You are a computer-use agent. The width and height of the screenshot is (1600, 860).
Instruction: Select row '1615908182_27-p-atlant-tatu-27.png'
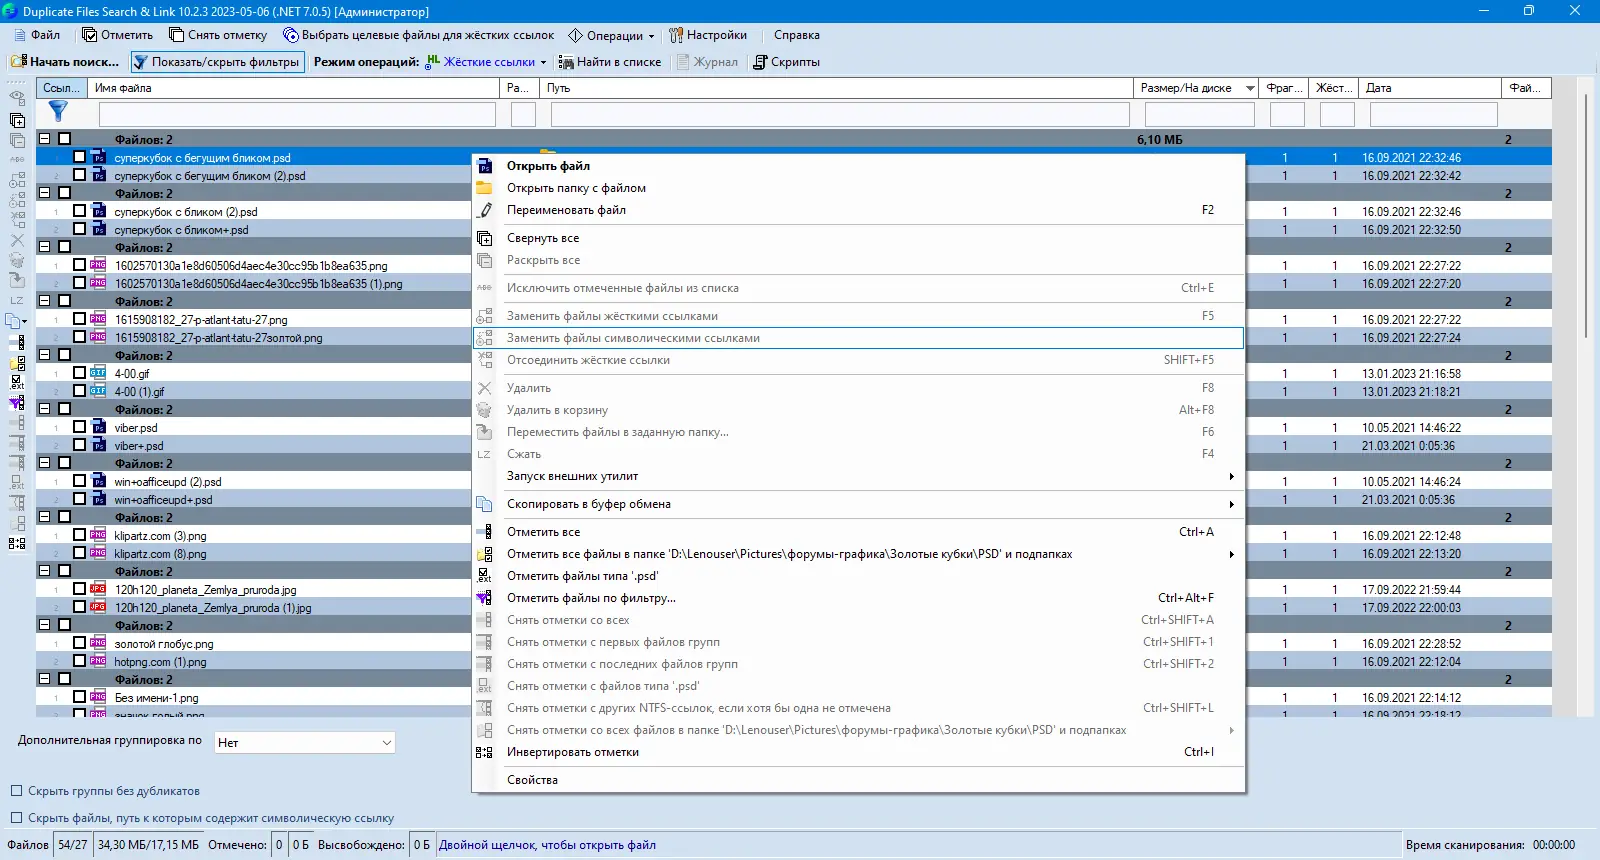coord(200,320)
